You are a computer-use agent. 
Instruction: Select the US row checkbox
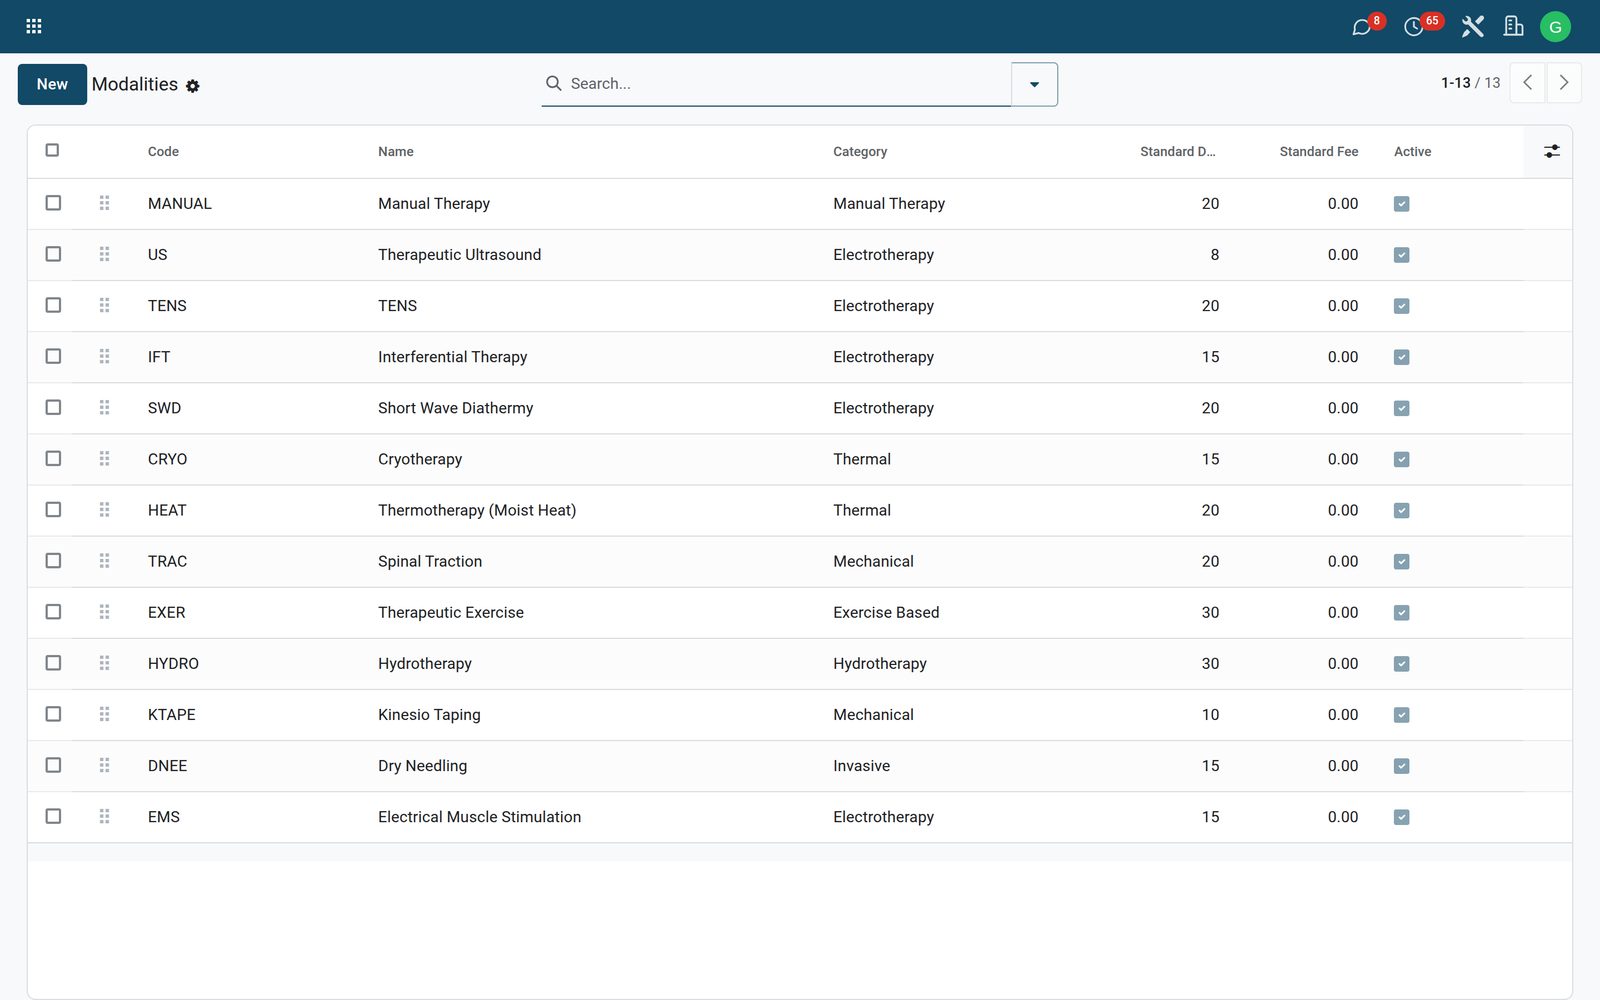point(53,254)
